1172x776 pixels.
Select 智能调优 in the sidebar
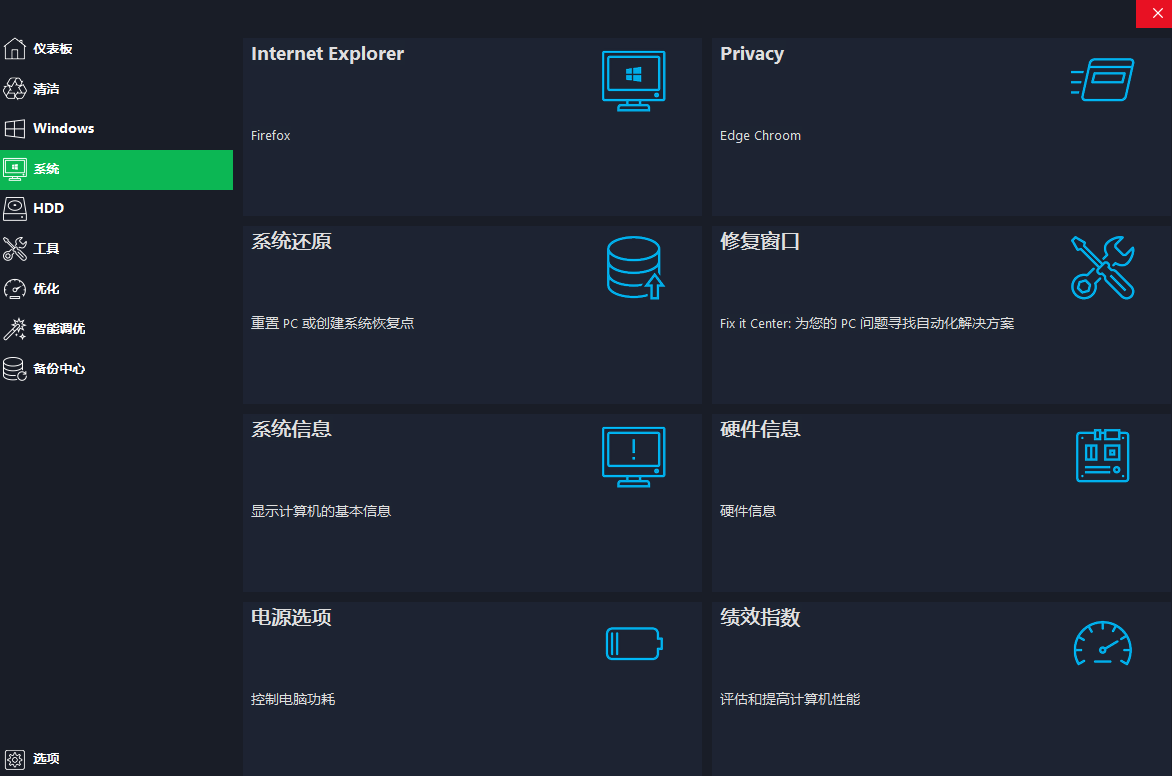58,329
